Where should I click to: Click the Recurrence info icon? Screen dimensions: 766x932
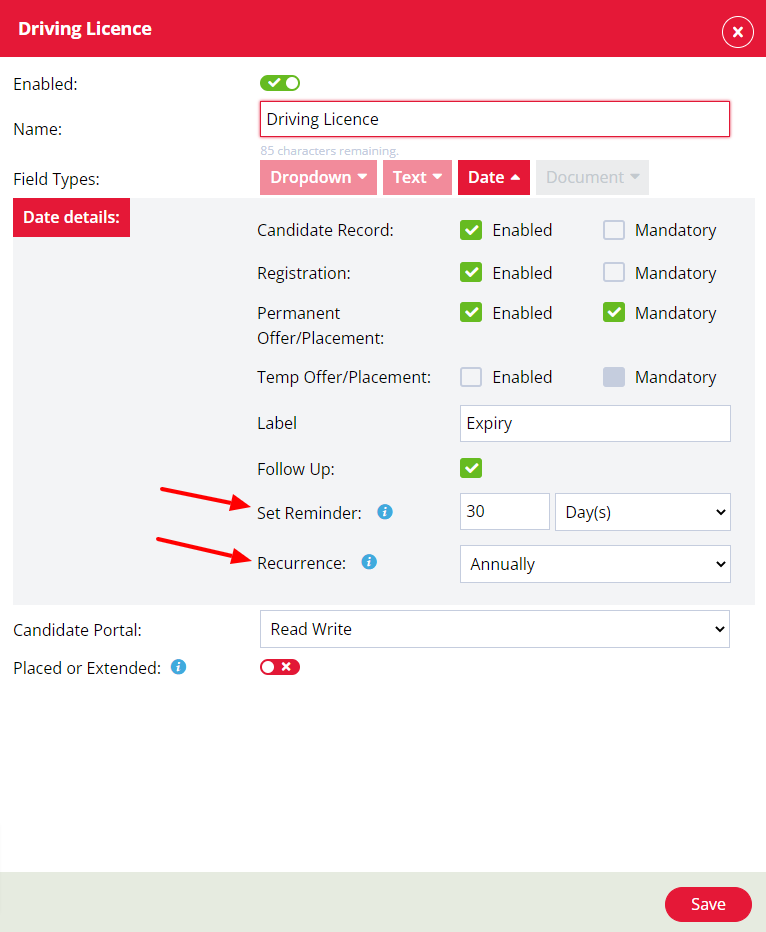pos(369,562)
